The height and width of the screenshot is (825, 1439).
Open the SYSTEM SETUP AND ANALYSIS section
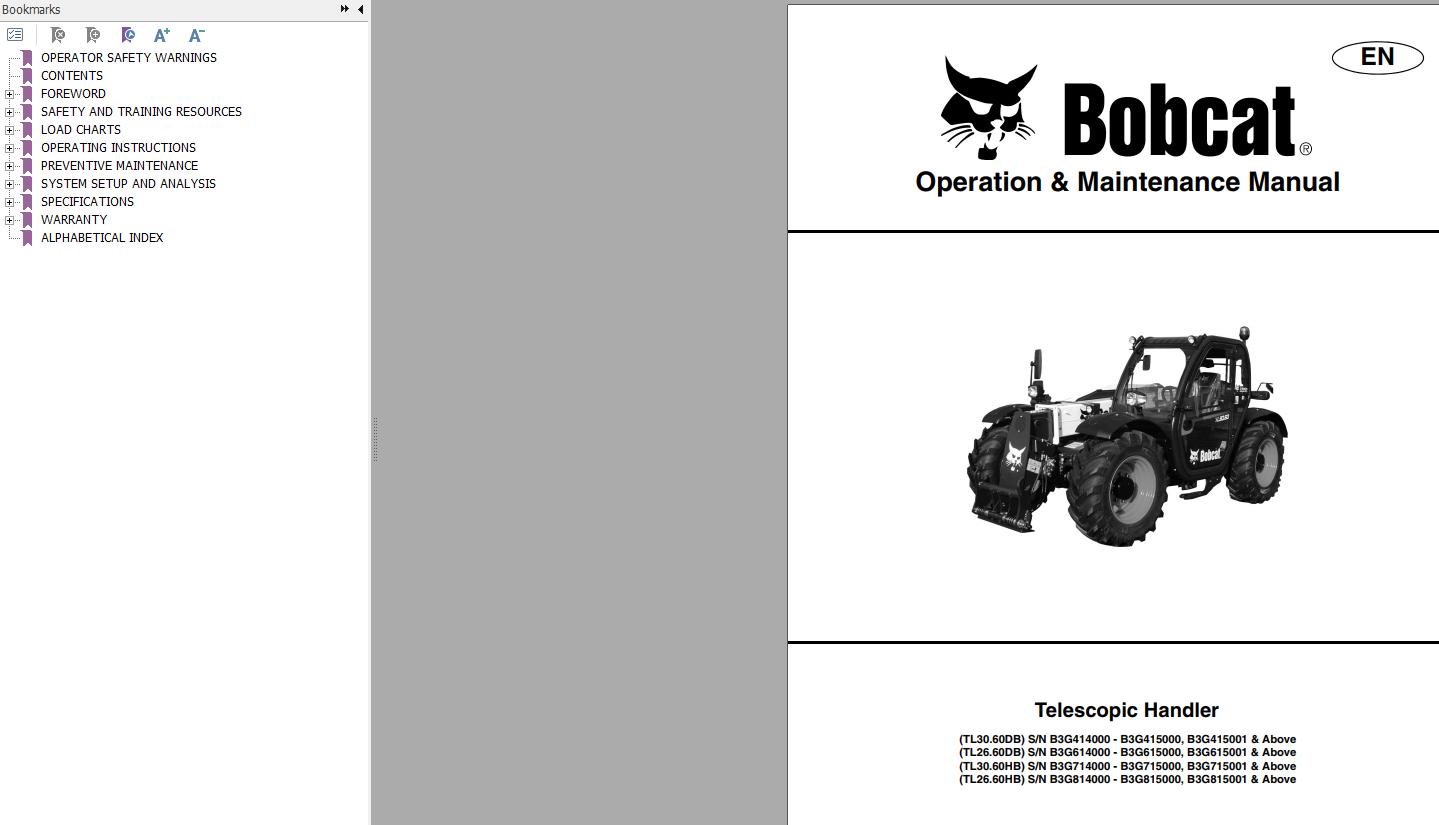(x=128, y=183)
